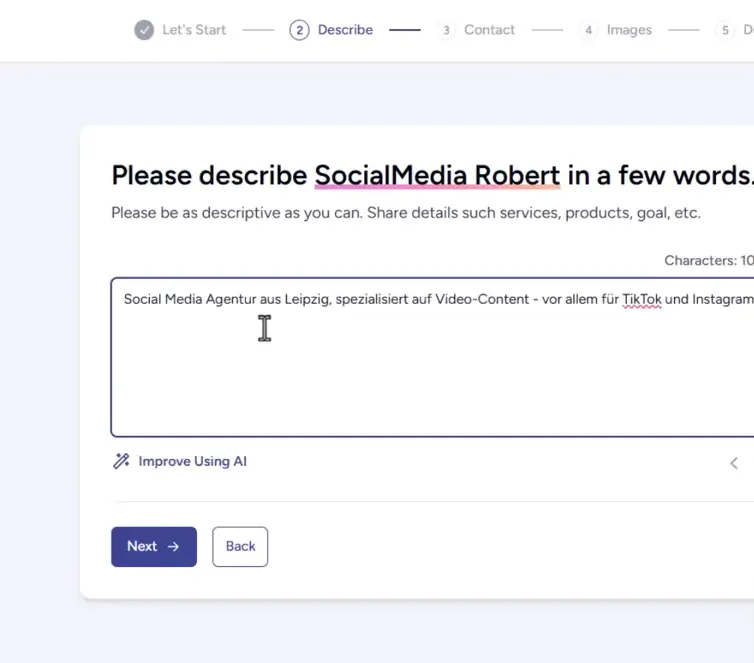The width and height of the screenshot is (754, 663).
Task: Click the magic wand AI icon
Action: [121, 461]
